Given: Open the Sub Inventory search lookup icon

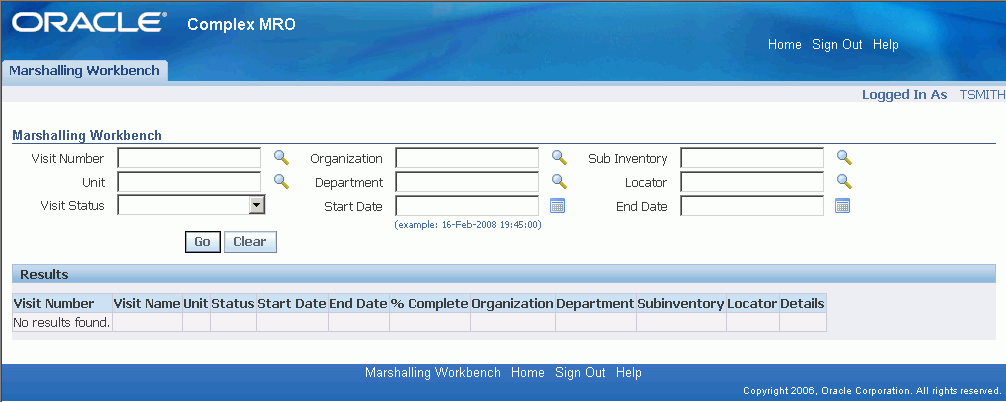Looking at the screenshot, I should coord(844,157).
